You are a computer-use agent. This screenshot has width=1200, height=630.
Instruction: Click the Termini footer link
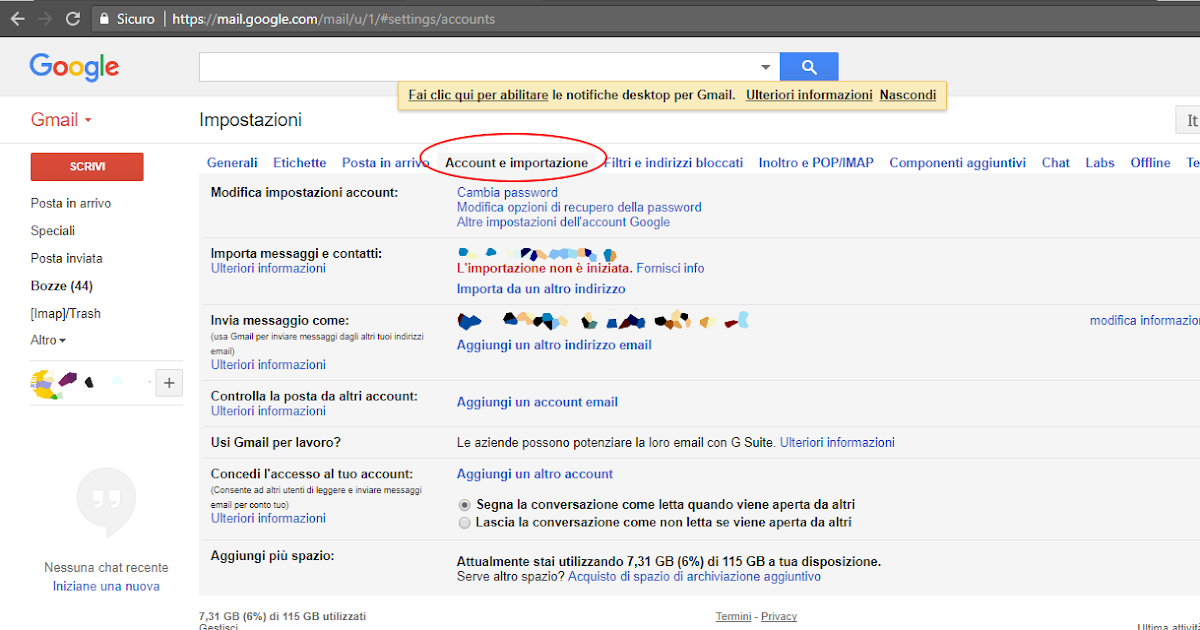click(732, 616)
